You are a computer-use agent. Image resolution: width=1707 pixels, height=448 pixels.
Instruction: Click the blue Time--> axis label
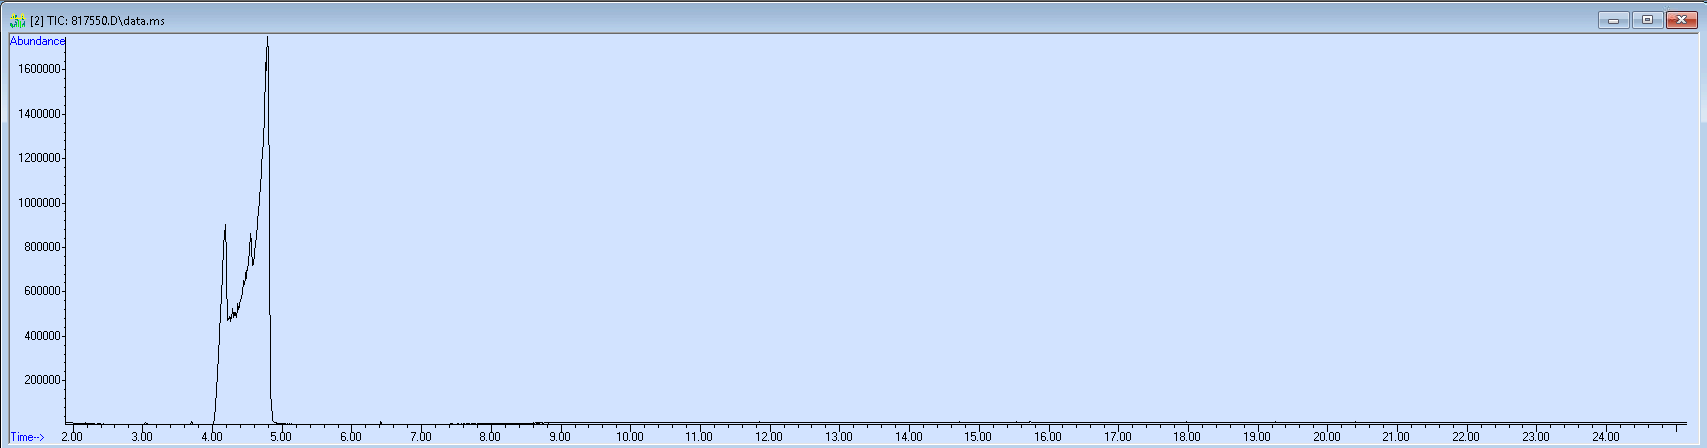tap(27, 437)
